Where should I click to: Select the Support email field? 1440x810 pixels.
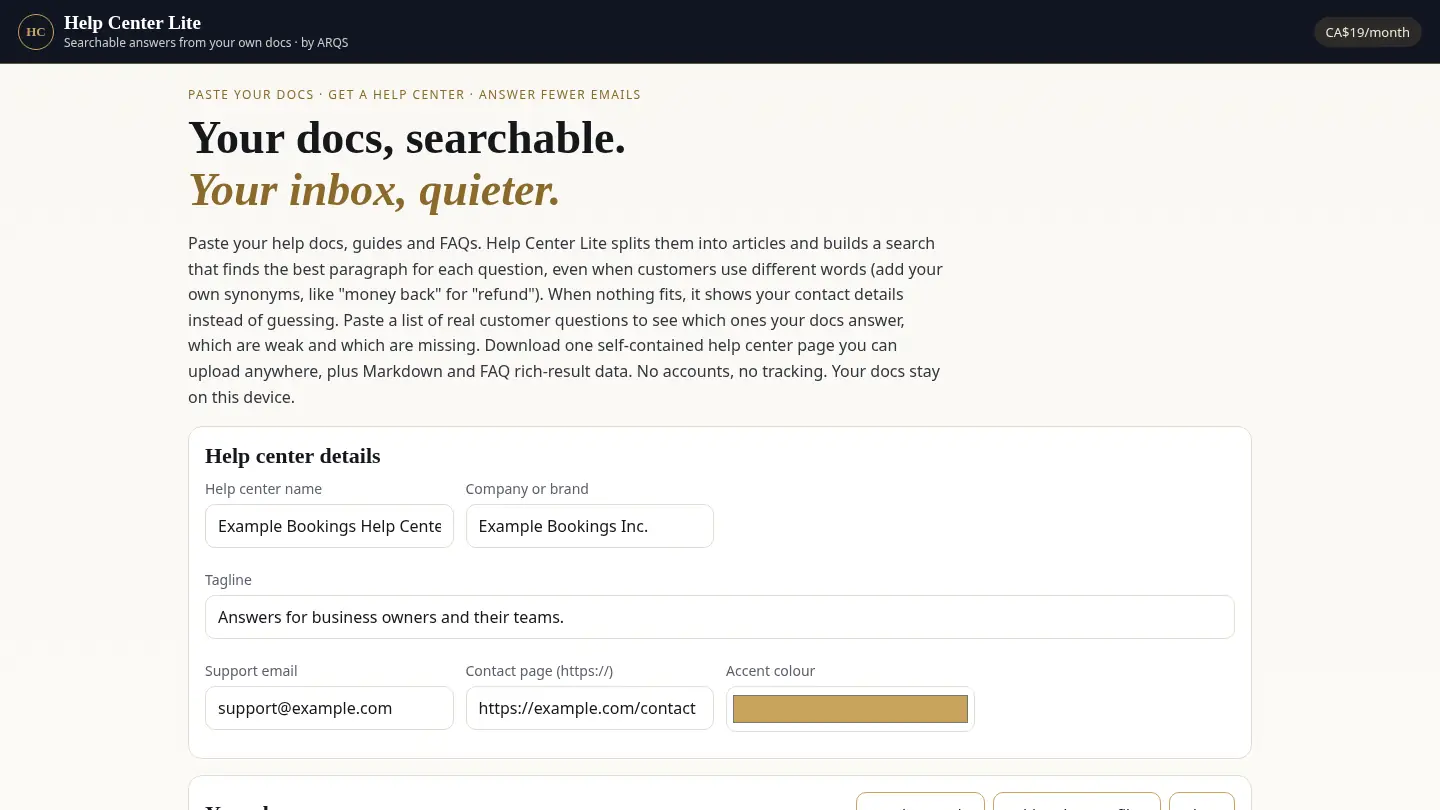(329, 708)
